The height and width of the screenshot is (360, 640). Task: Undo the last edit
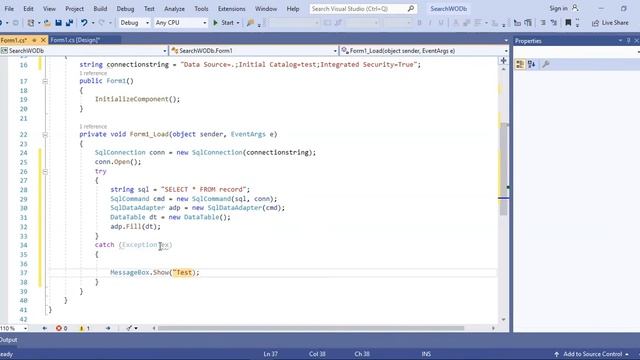[84, 23]
